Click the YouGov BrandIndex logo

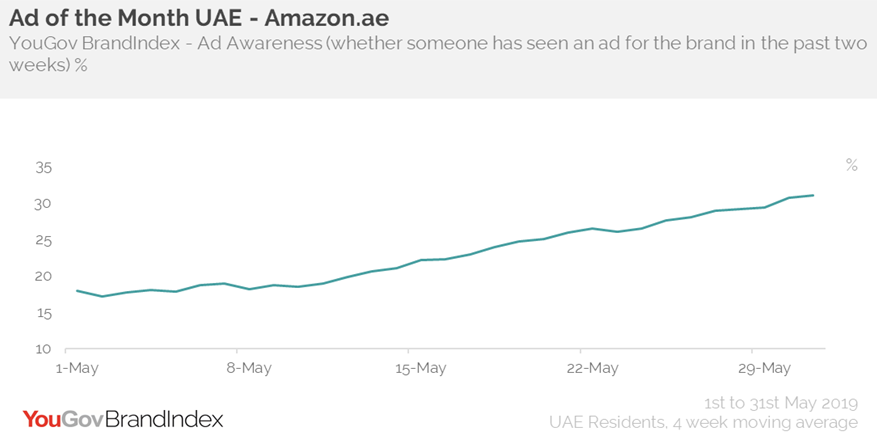click(123, 418)
